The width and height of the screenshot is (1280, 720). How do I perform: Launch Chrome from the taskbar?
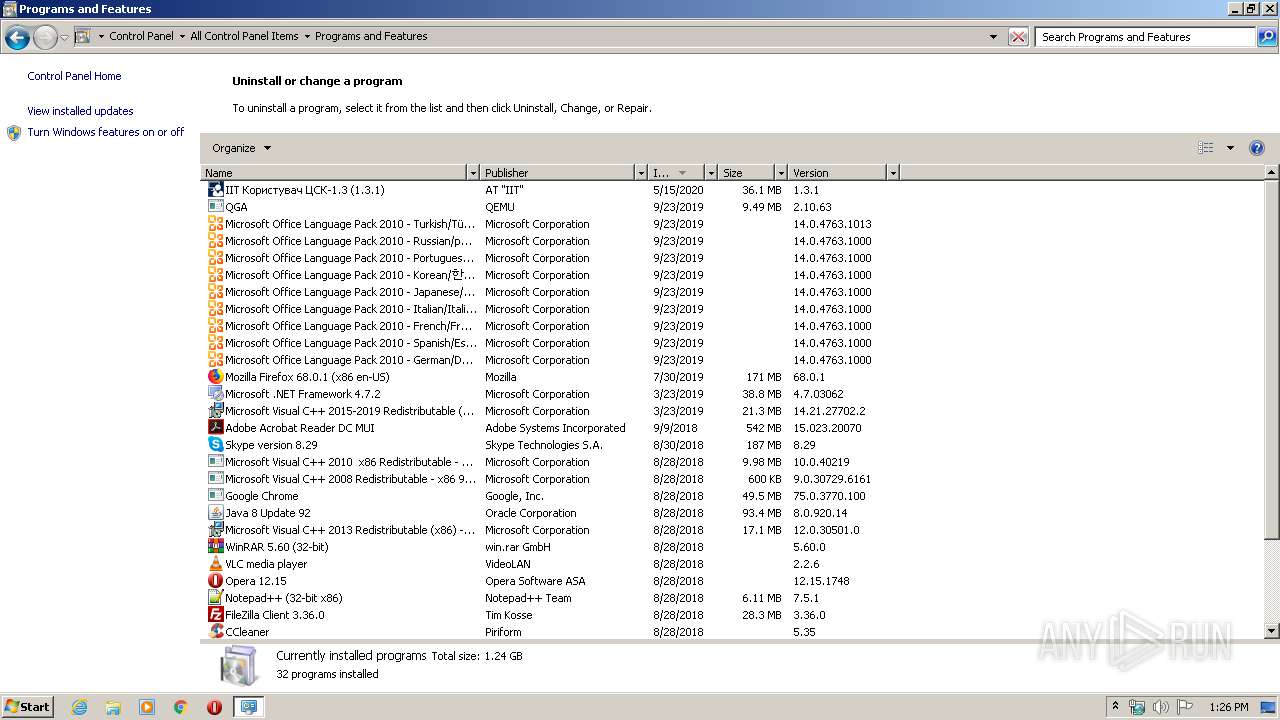click(x=180, y=707)
